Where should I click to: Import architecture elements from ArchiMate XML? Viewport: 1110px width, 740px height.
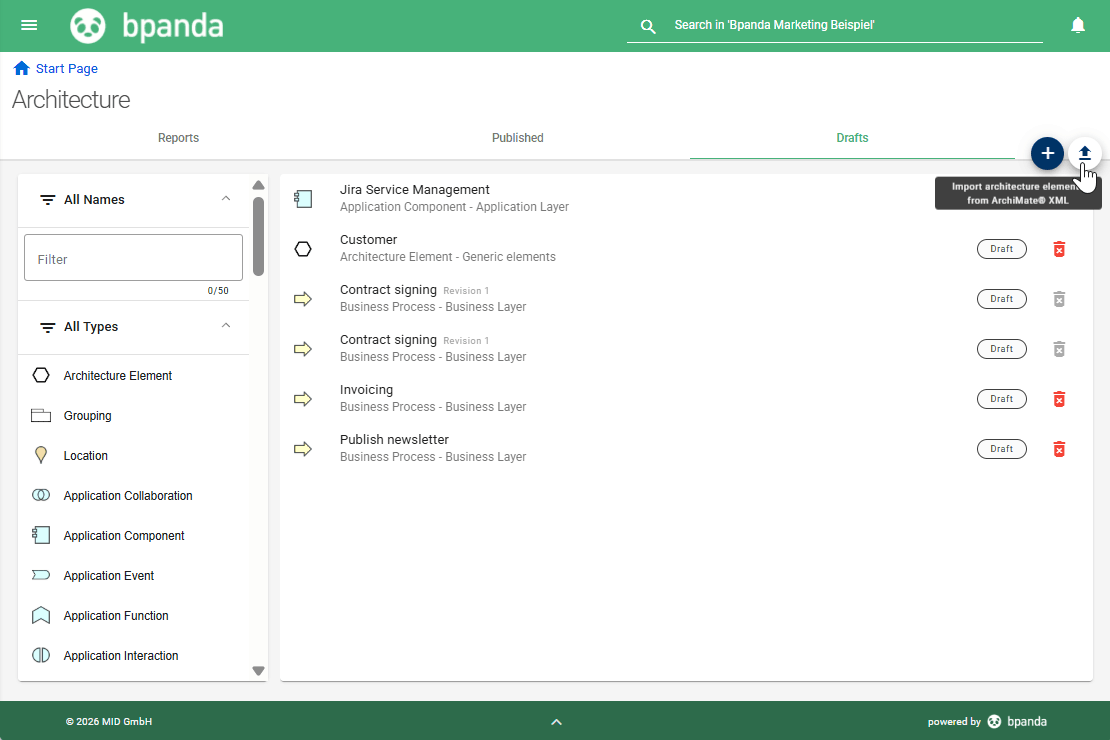click(x=1085, y=154)
